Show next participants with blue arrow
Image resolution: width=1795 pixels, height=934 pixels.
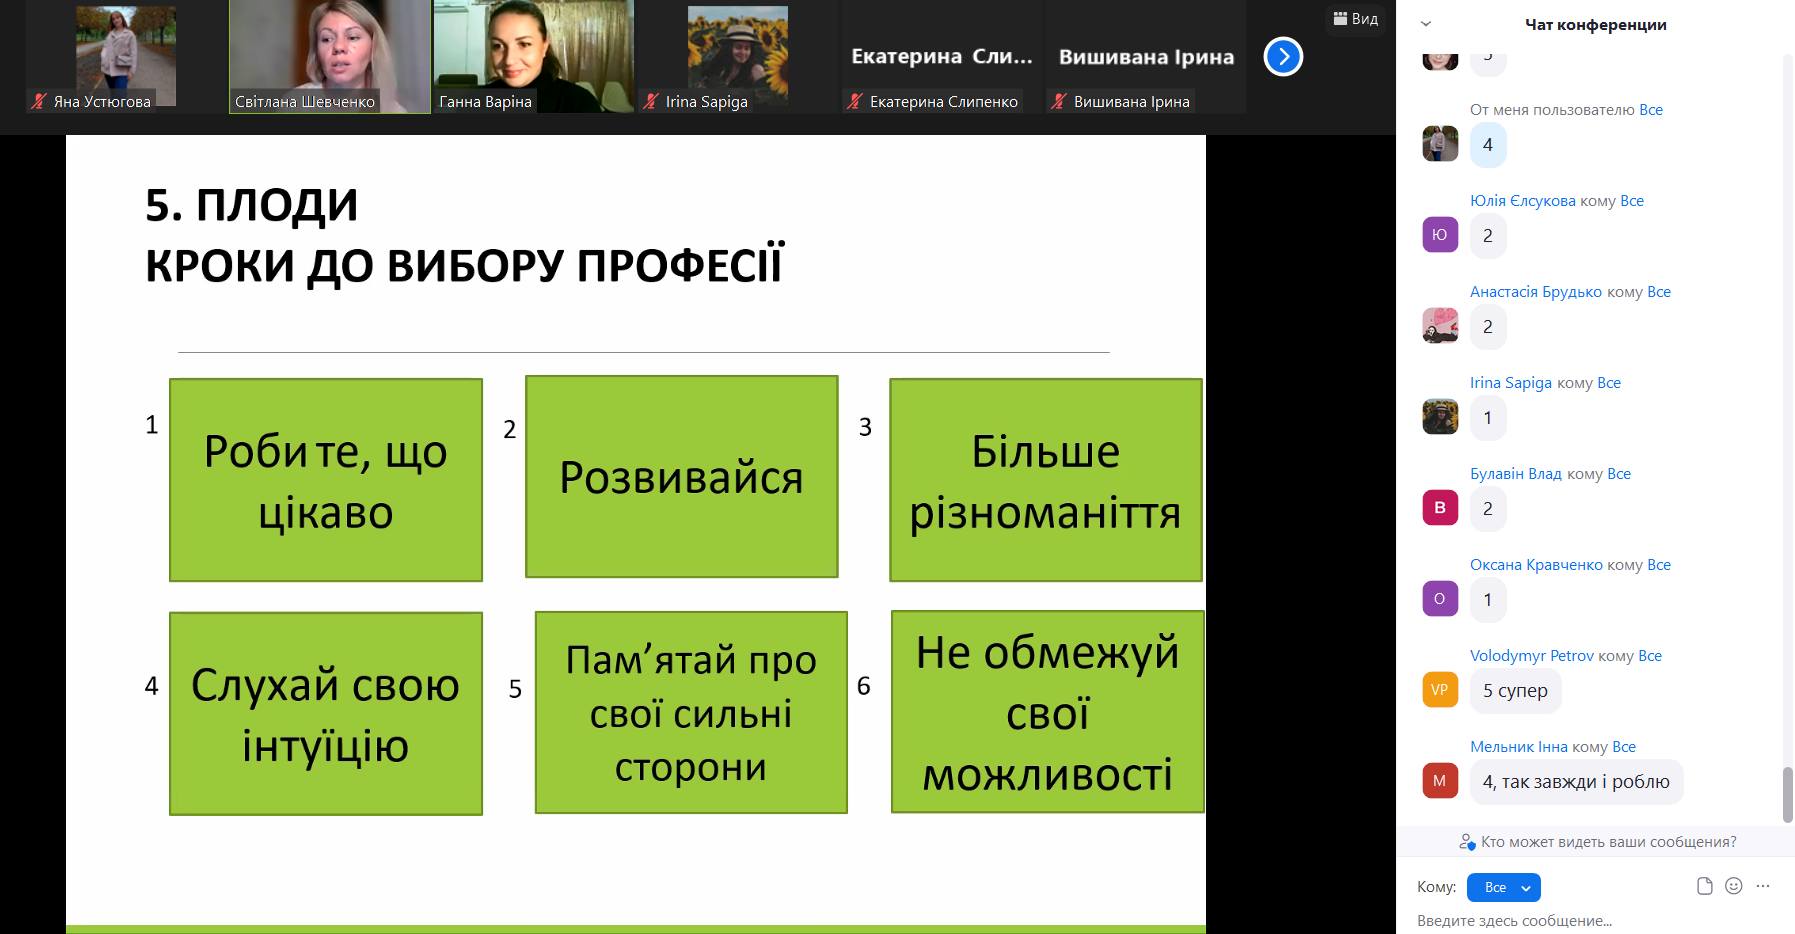click(x=1283, y=57)
